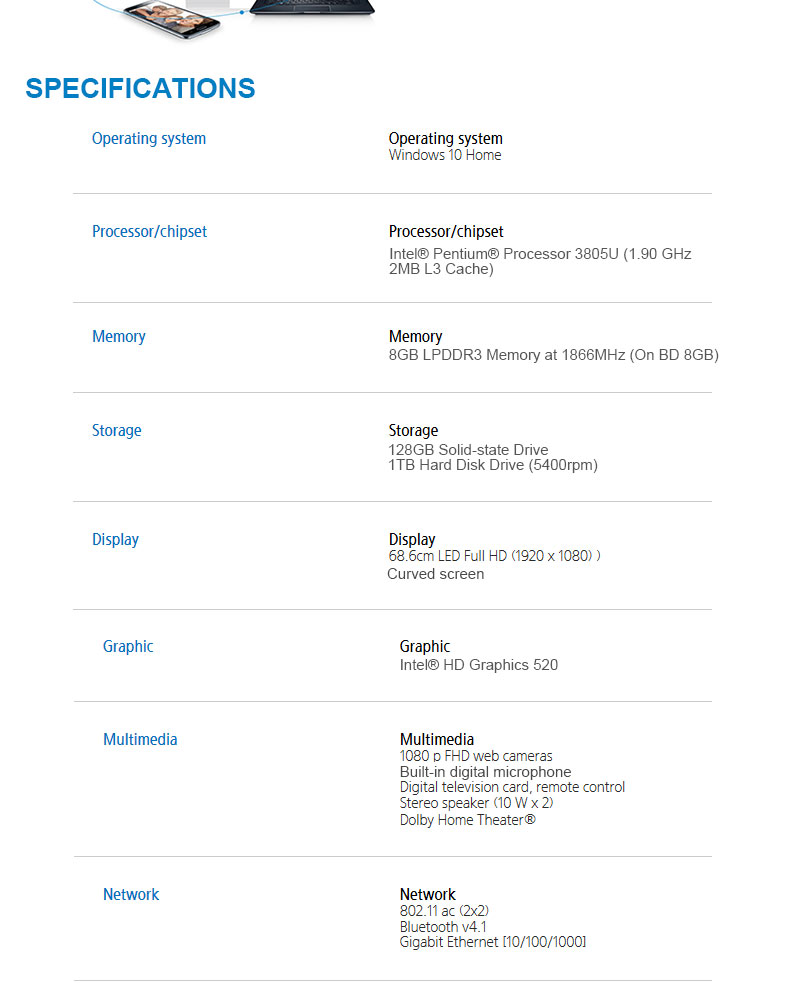This screenshot has height=1000, width=800.
Task: Select the blue Network label
Action: pyautogui.click(x=131, y=895)
